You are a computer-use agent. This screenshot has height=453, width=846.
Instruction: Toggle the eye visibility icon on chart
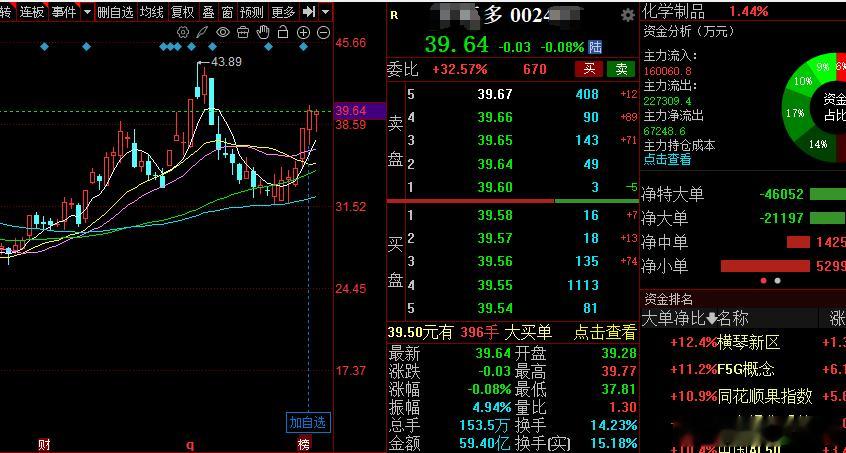click(223, 33)
